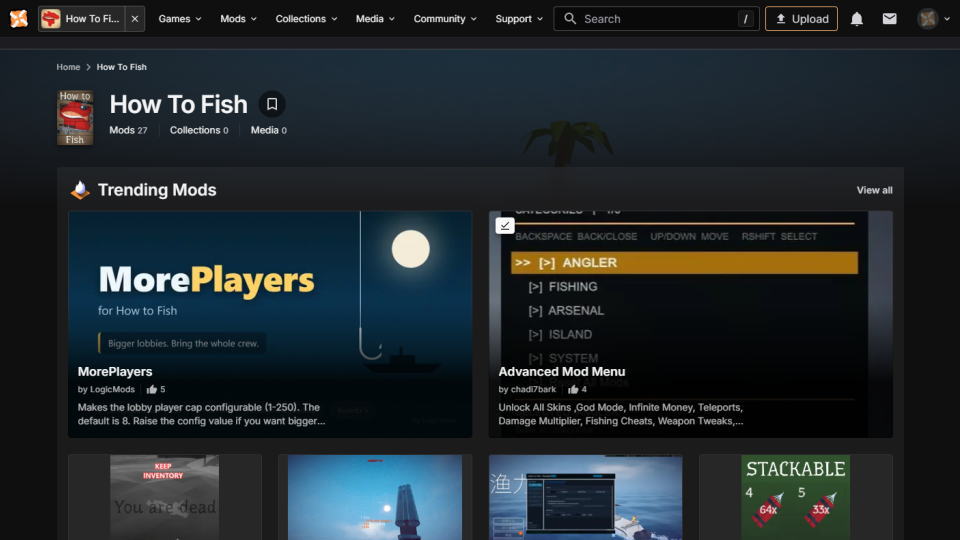This screenshot has height=540, width=960.
Task: Expand the Mods dropdown menu
Action: tap(238, 19)
